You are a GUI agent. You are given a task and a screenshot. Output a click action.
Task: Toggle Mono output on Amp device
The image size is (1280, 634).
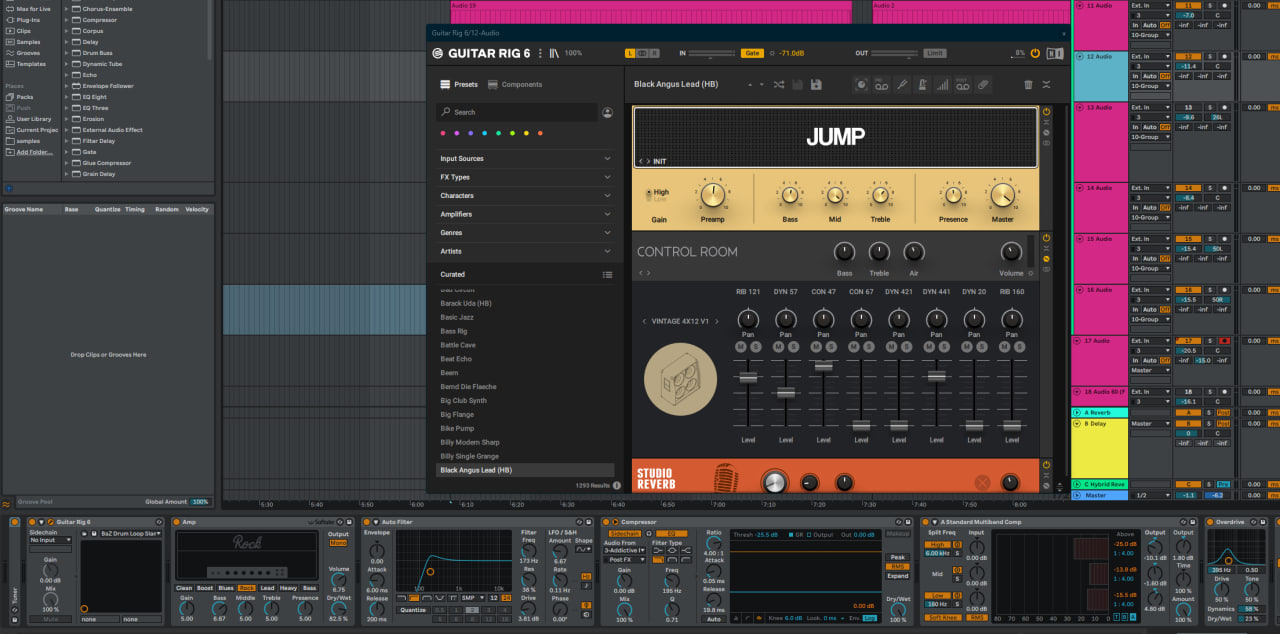338,543
